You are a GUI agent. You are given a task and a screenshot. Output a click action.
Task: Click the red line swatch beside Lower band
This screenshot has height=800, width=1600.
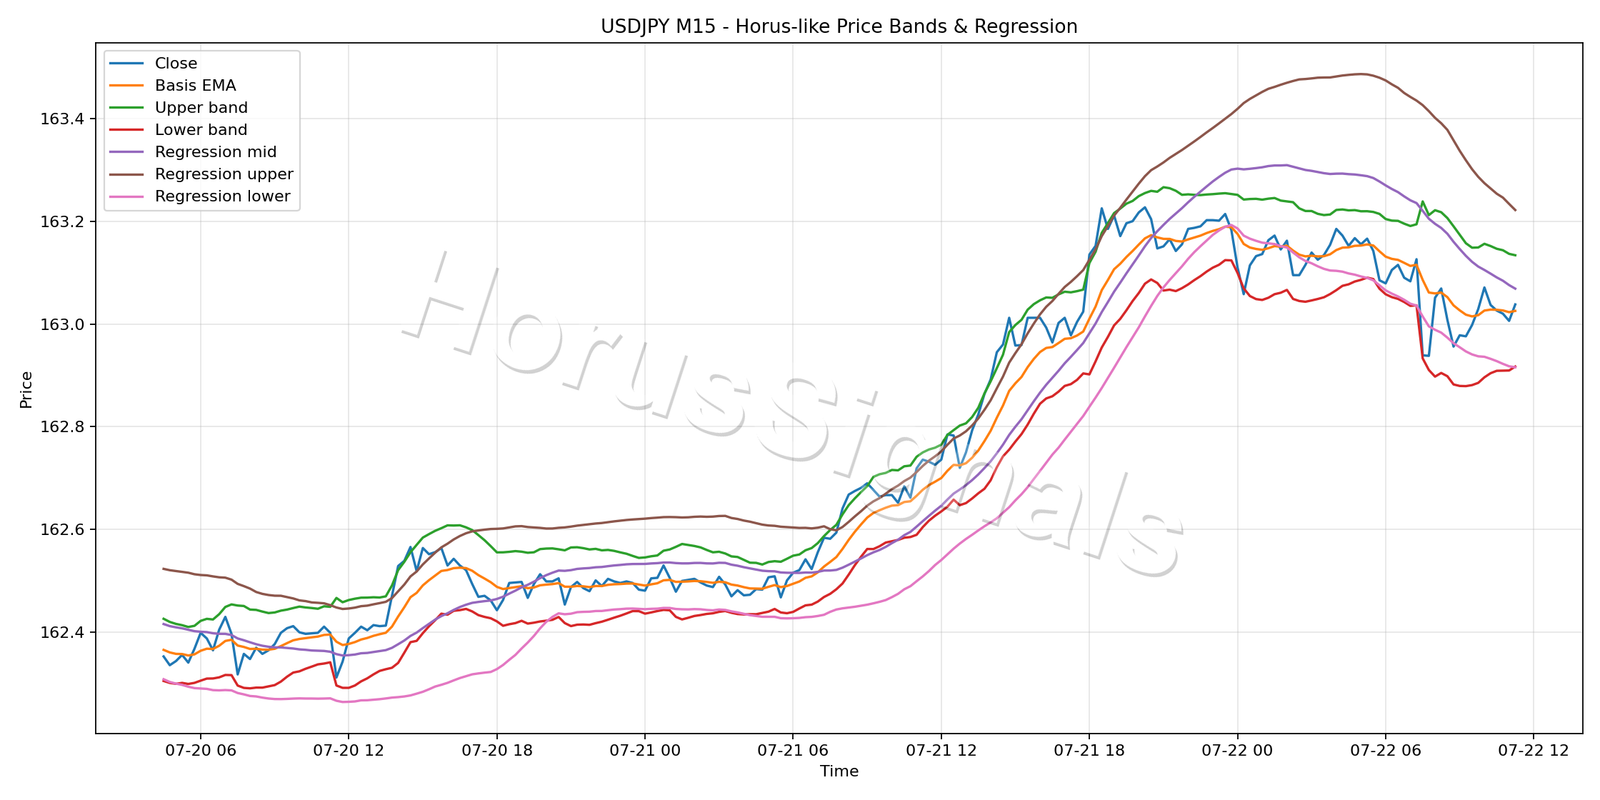(127, 130)
